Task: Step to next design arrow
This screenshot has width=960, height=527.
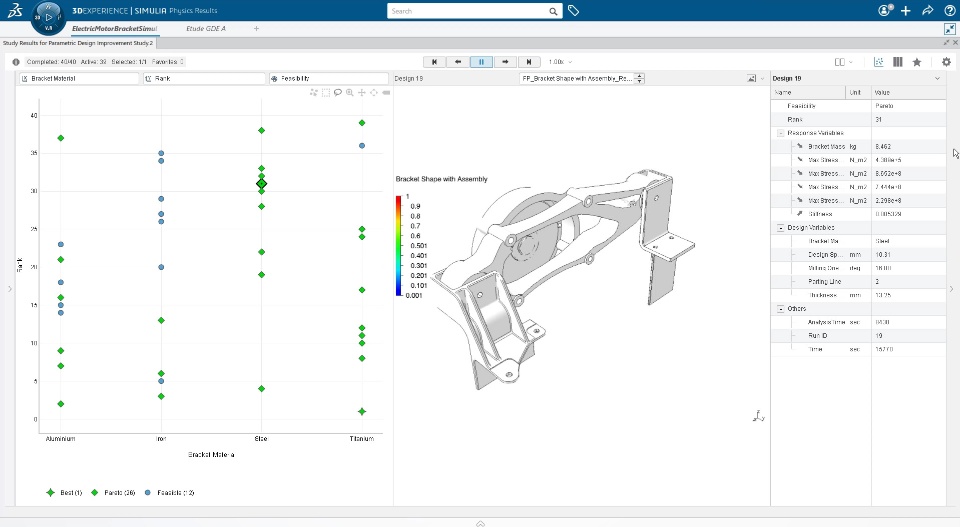Action: click(505, 62)
